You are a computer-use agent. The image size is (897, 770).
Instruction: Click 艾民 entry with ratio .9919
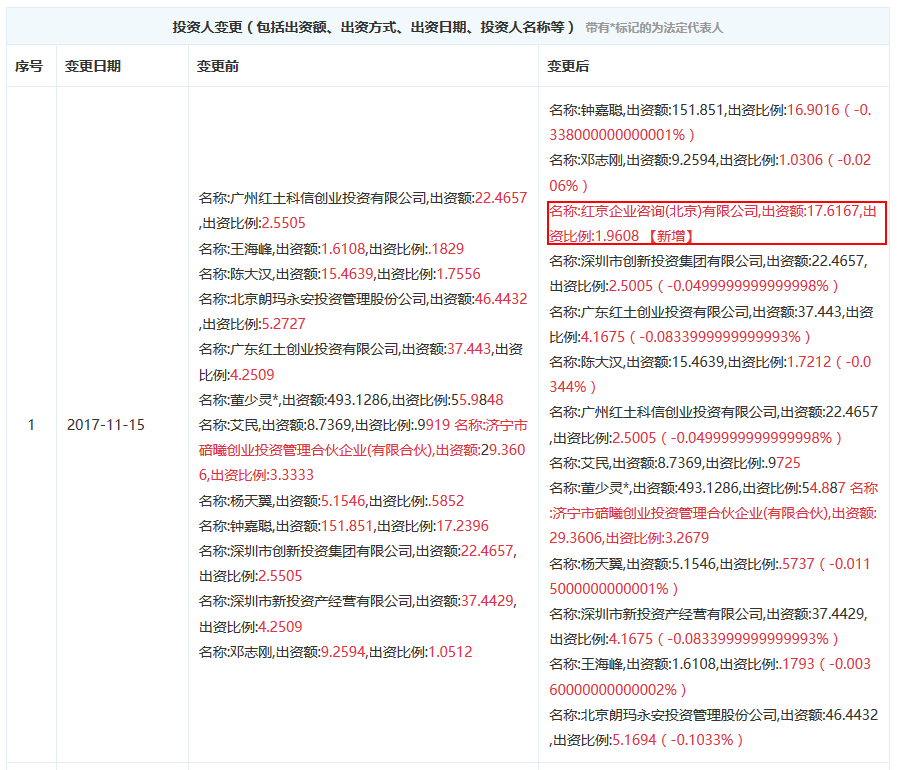(x=324, y=425)
